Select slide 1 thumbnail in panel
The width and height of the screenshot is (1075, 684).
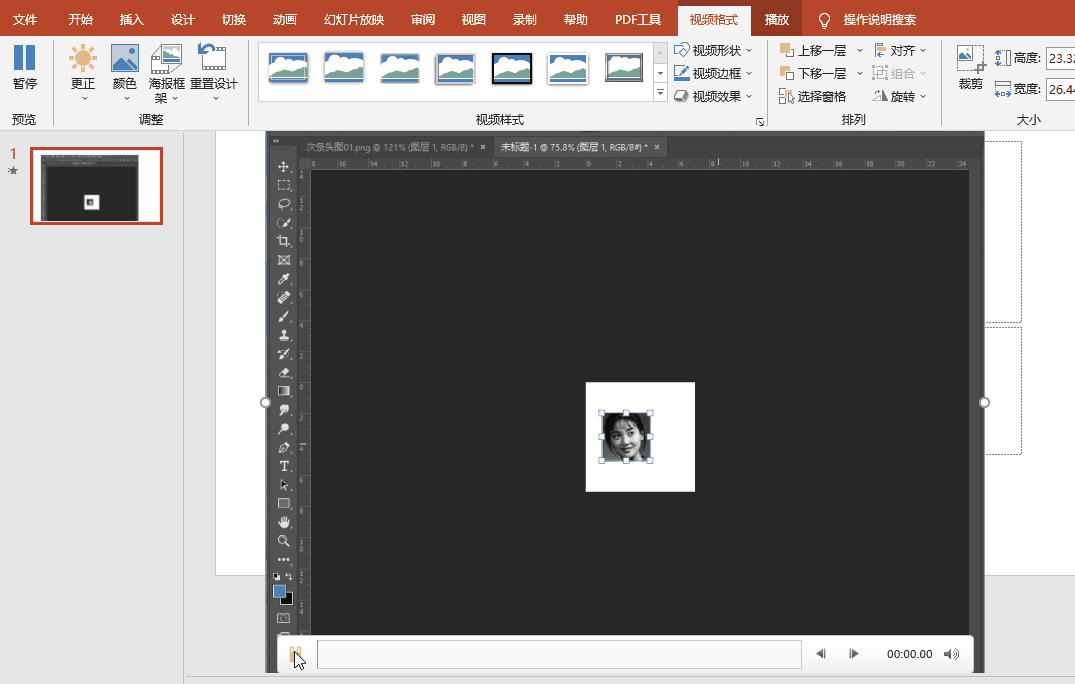click(x=97, y=186)
